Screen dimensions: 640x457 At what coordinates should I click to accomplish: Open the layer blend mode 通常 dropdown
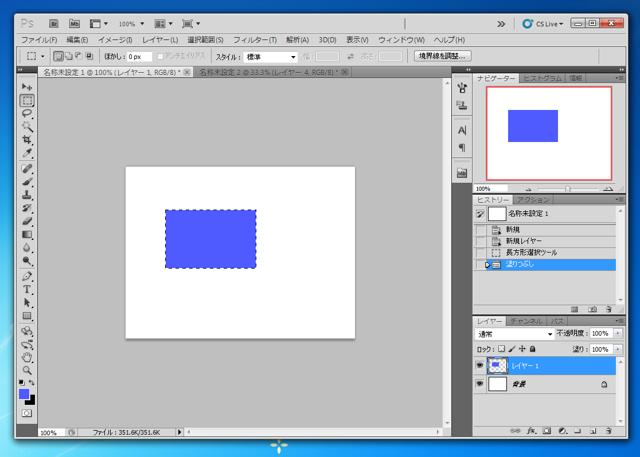coord(515,333)
